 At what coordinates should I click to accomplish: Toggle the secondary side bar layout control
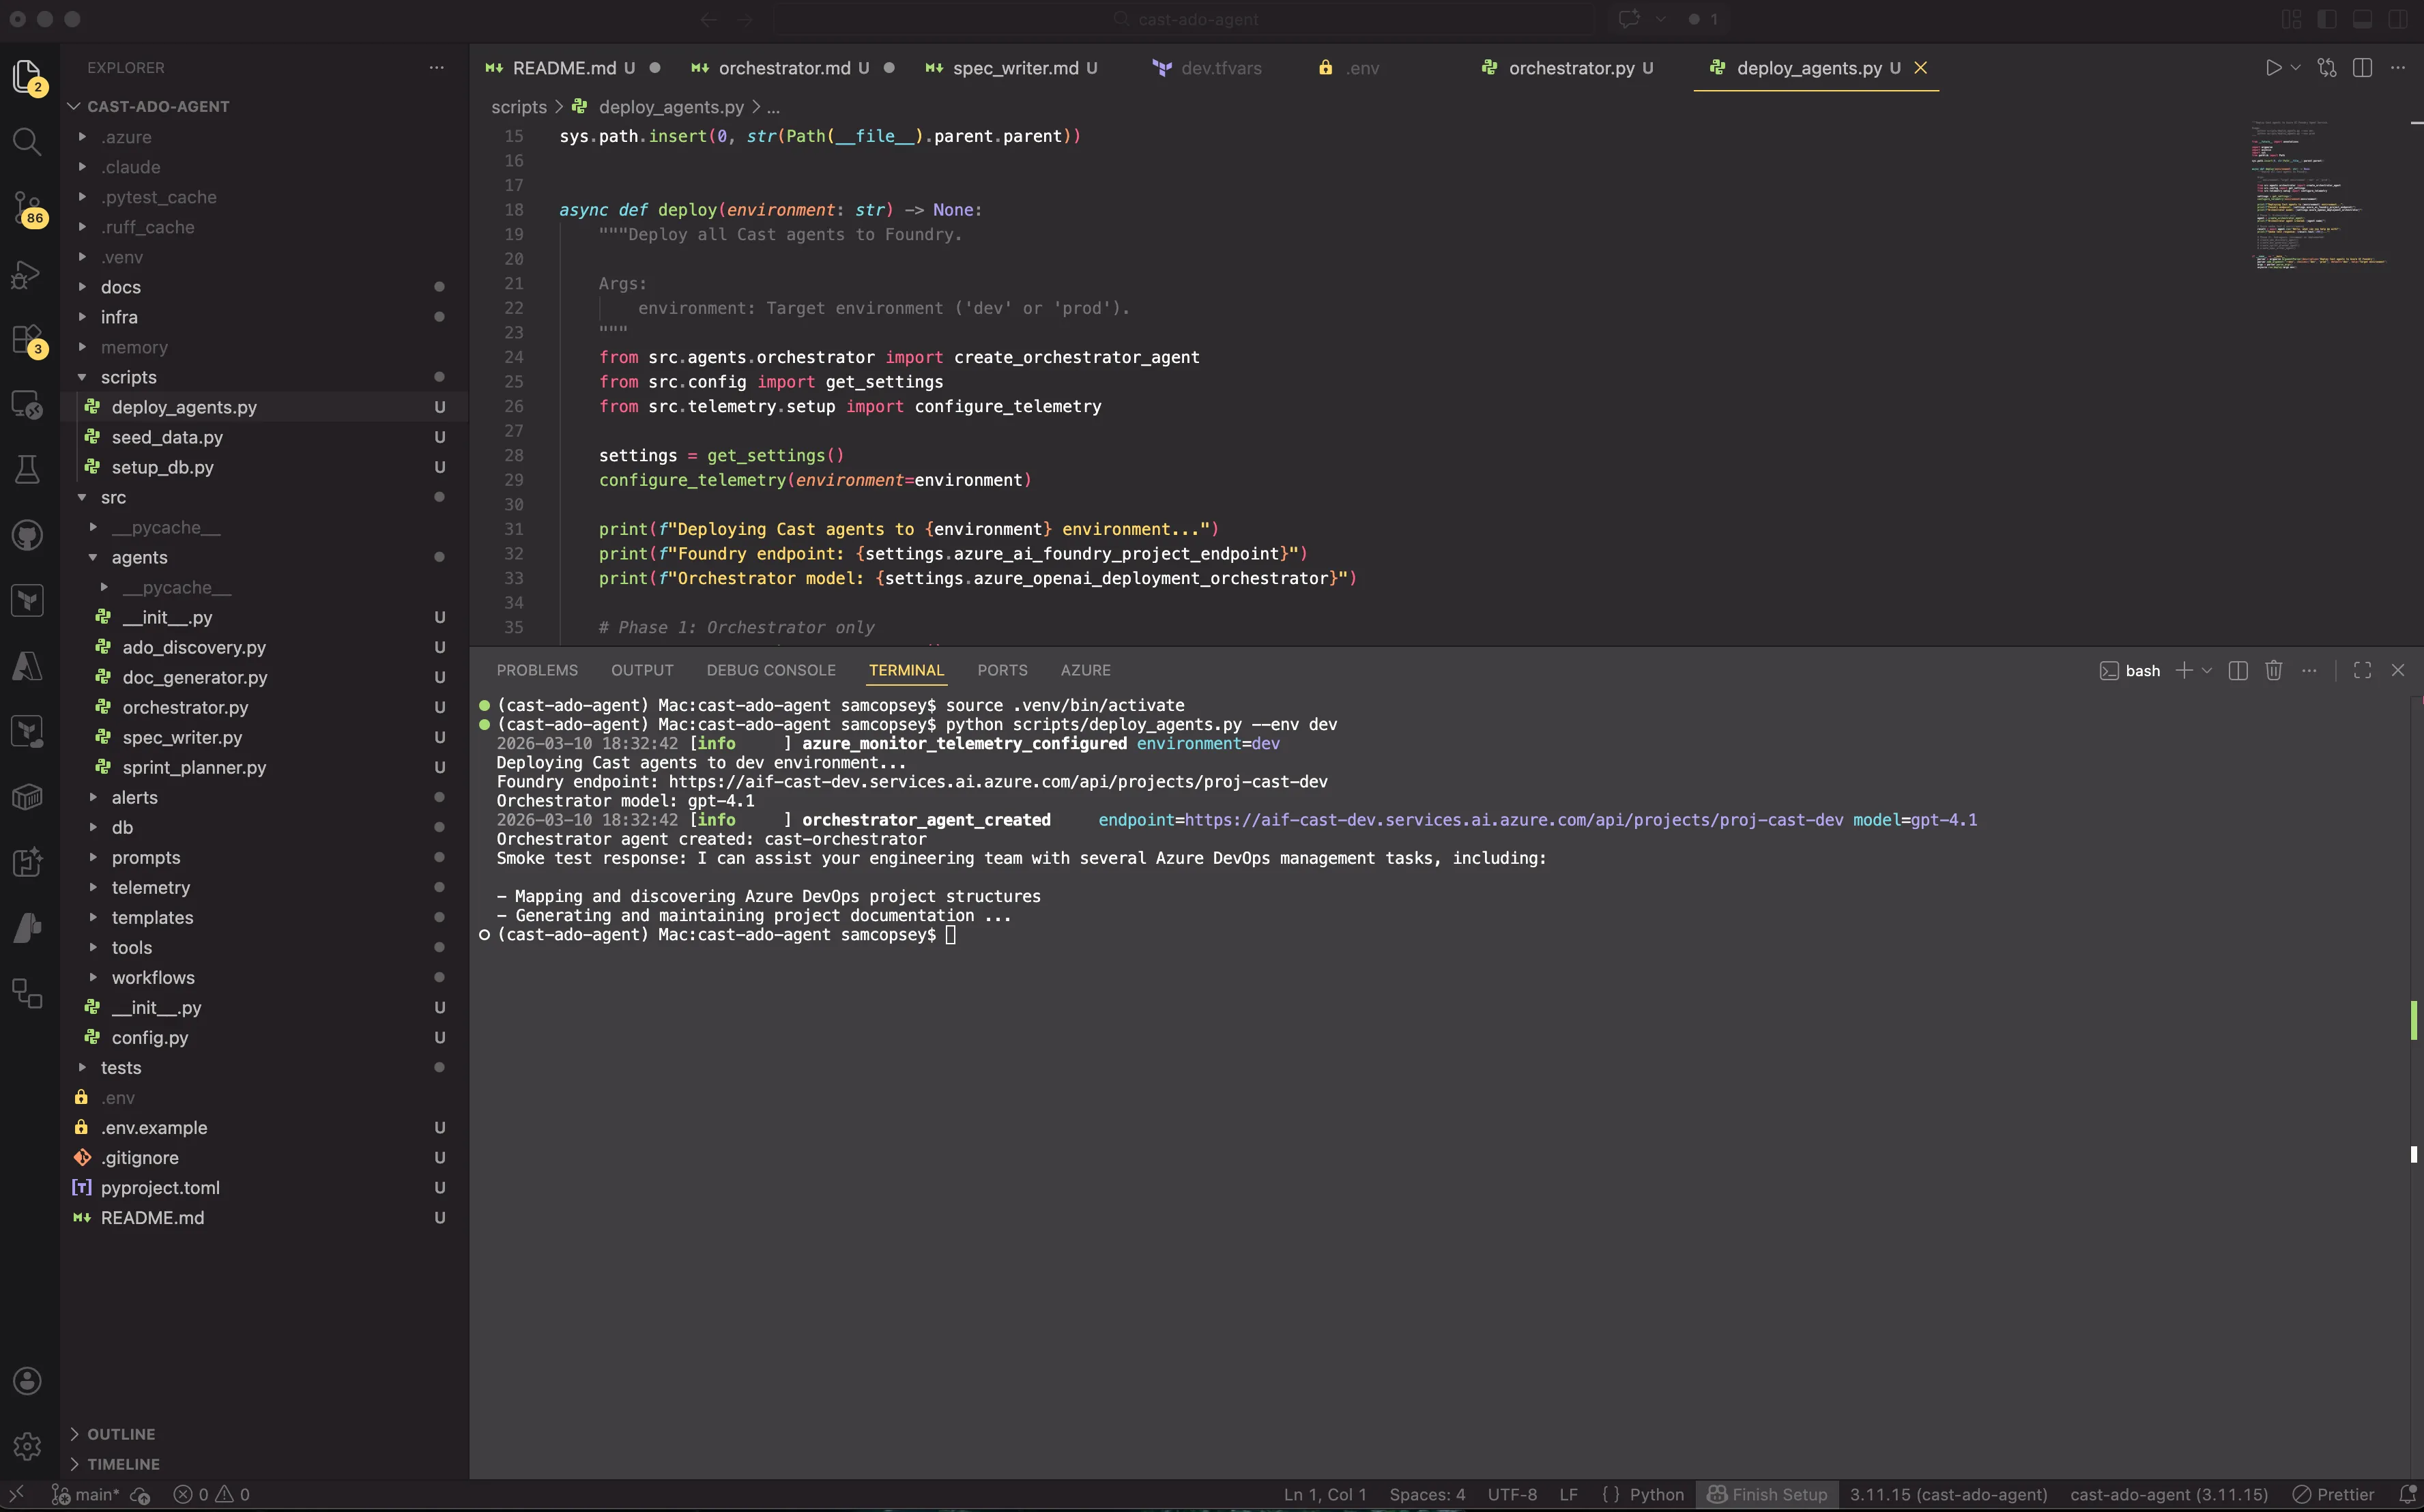coord(2398,18)
